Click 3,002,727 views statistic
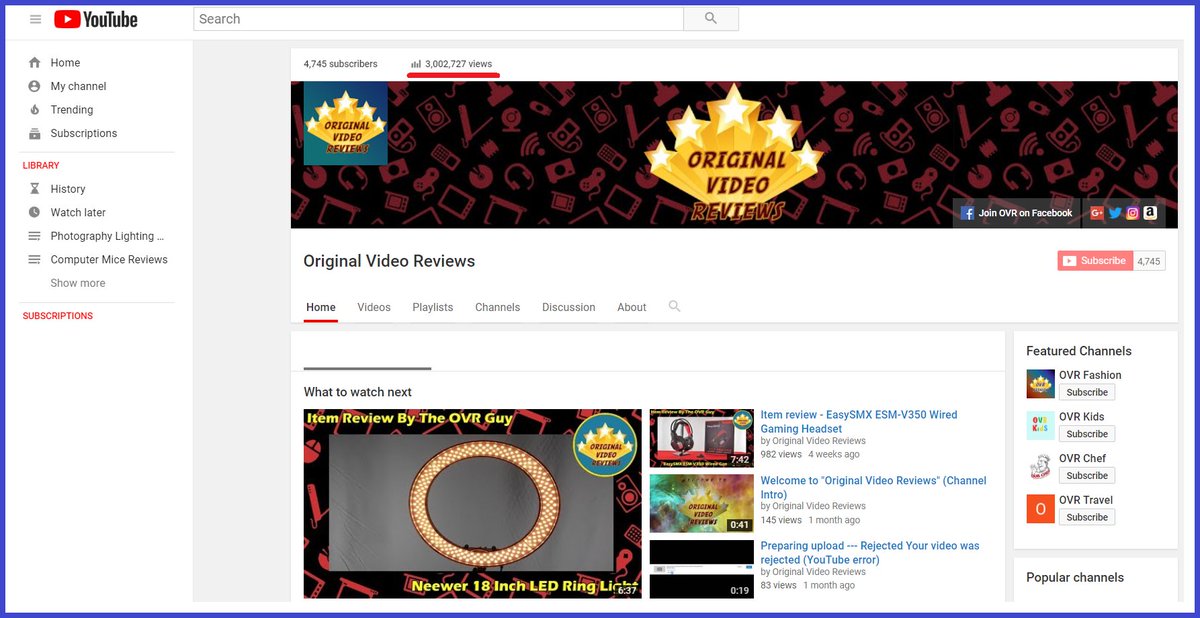The image size is (1200, 618). point(458,64)
